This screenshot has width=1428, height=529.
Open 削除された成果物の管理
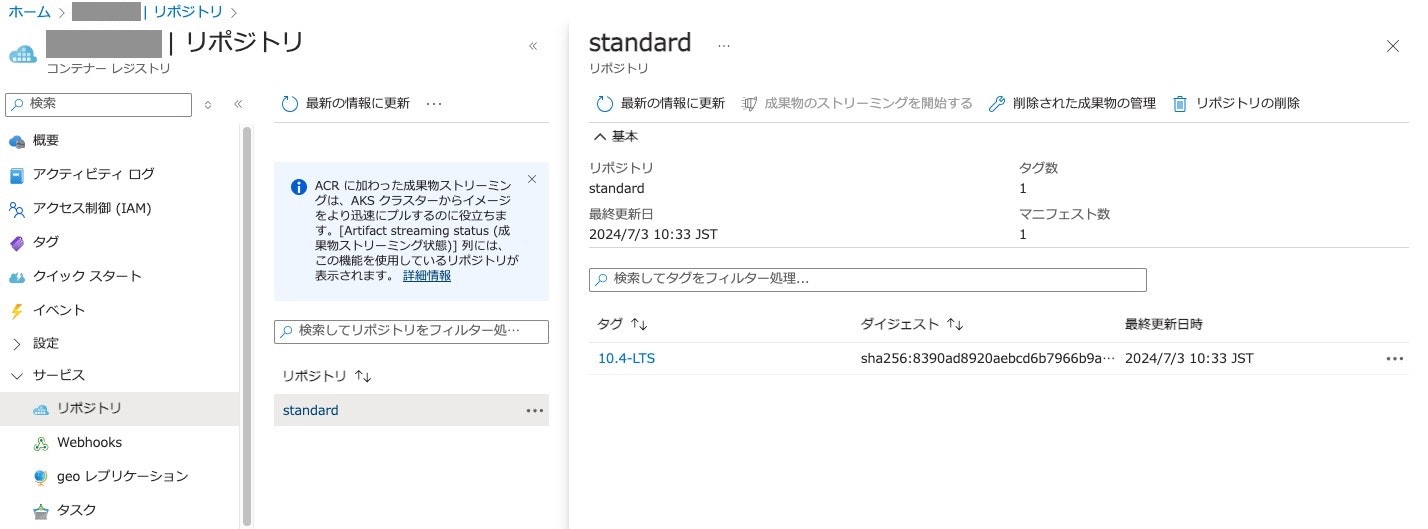coord(1072,103)
